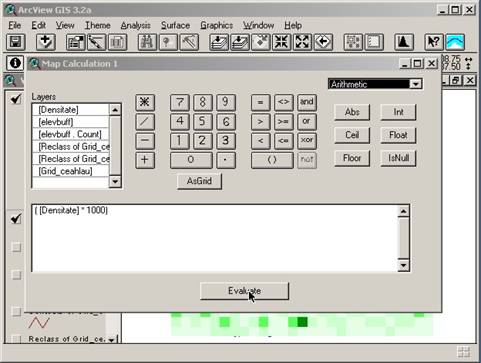Click the Histogram toolbar icon

click(404, 42)
